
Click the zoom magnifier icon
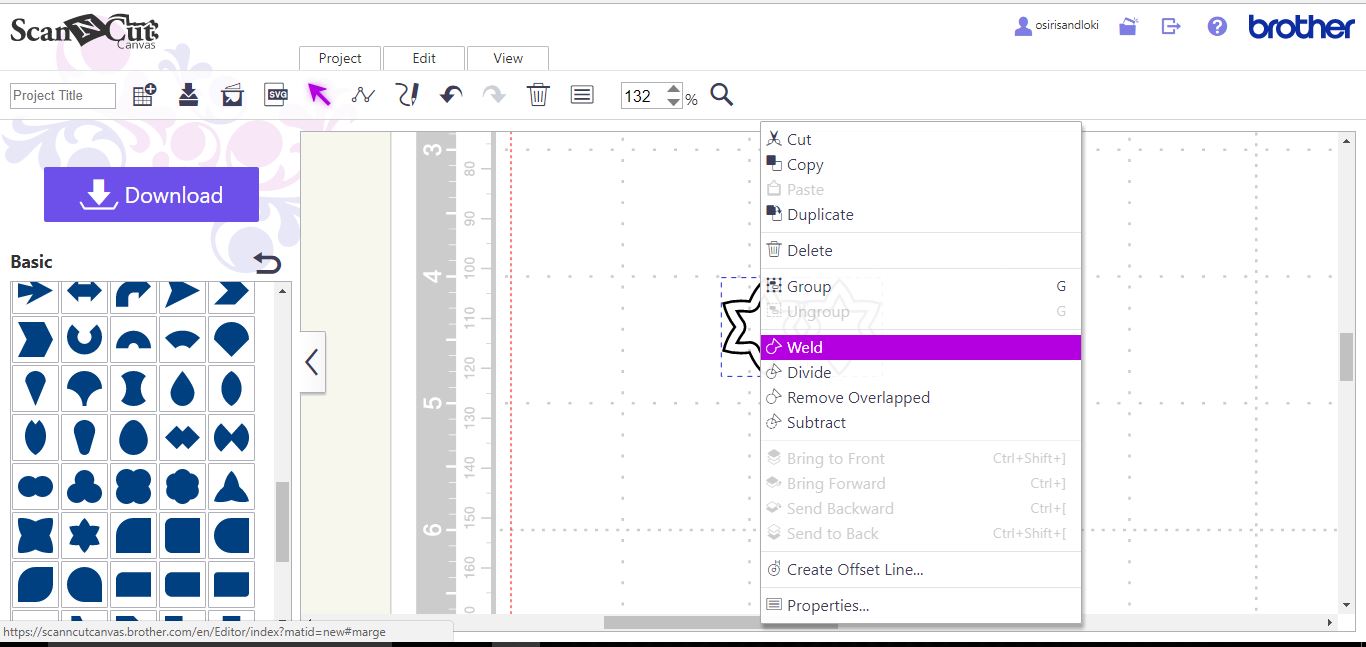click(x=721, y=95)
